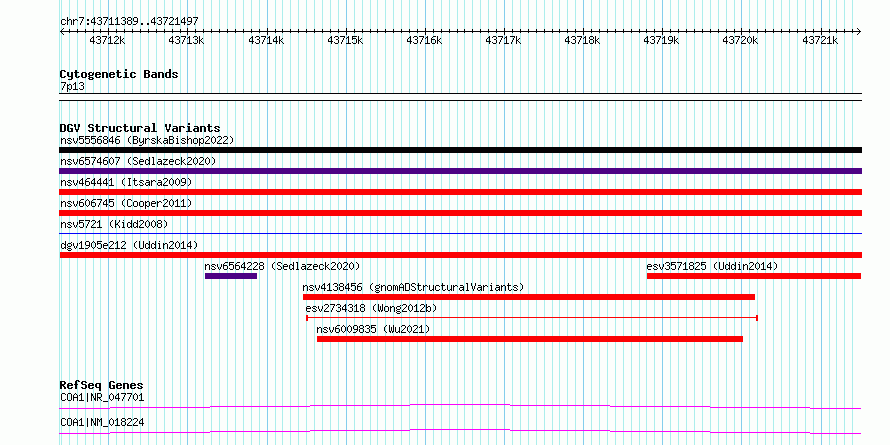Click the 43715k ruler tick label

coord(345,40)
